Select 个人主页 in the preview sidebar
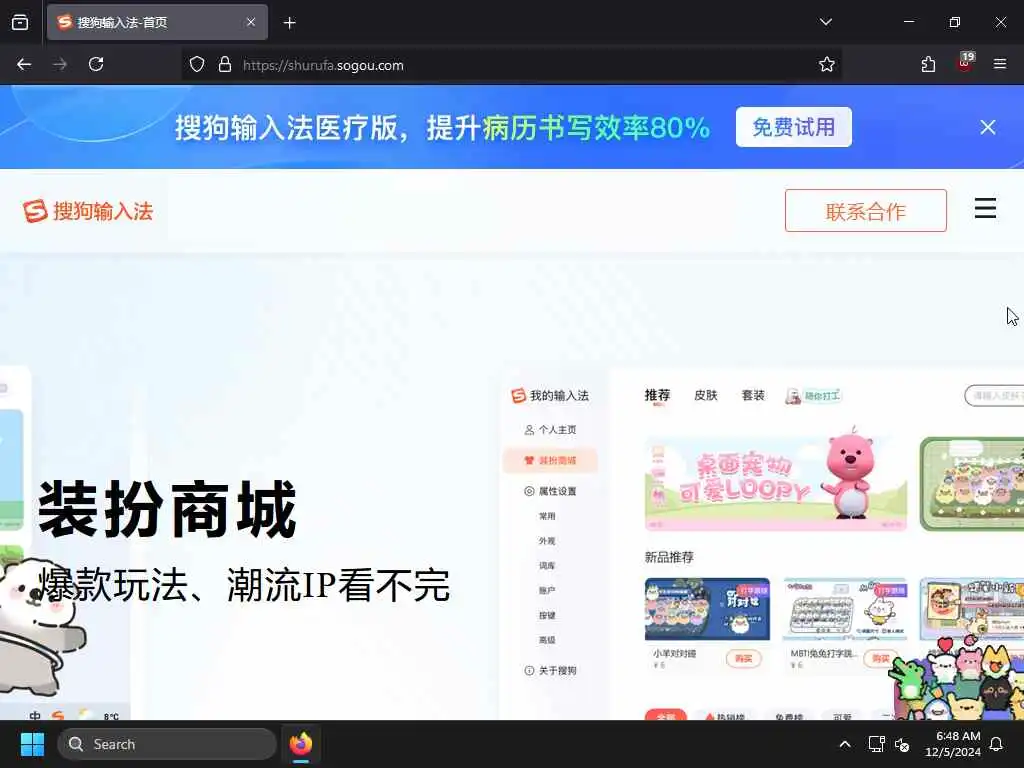Viewport: 1024px width, 768px height. click(x=551, y=430)
